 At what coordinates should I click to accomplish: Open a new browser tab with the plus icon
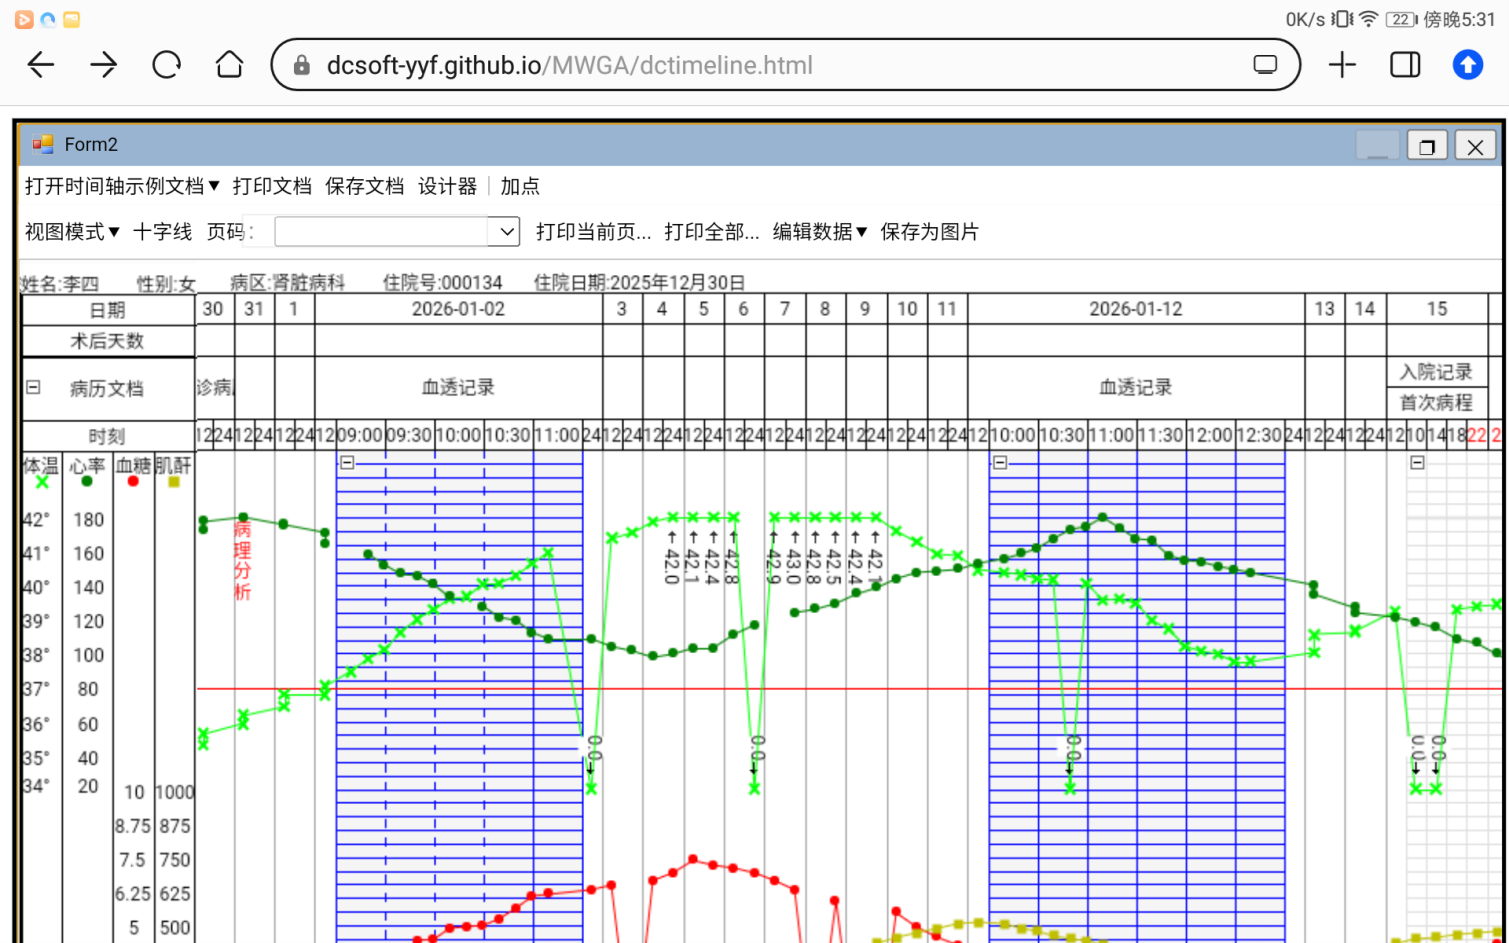1342,64
